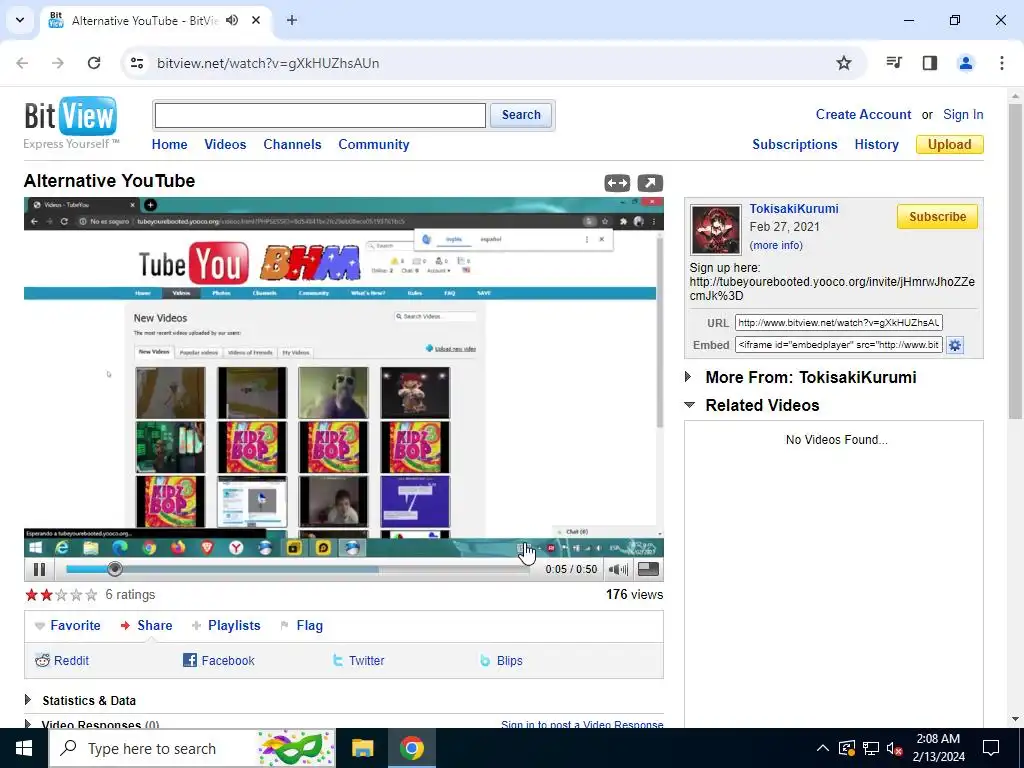The height and width of the screenshot is (768, 1024).
Task: Select the video URL field
Action: point(839,323)
